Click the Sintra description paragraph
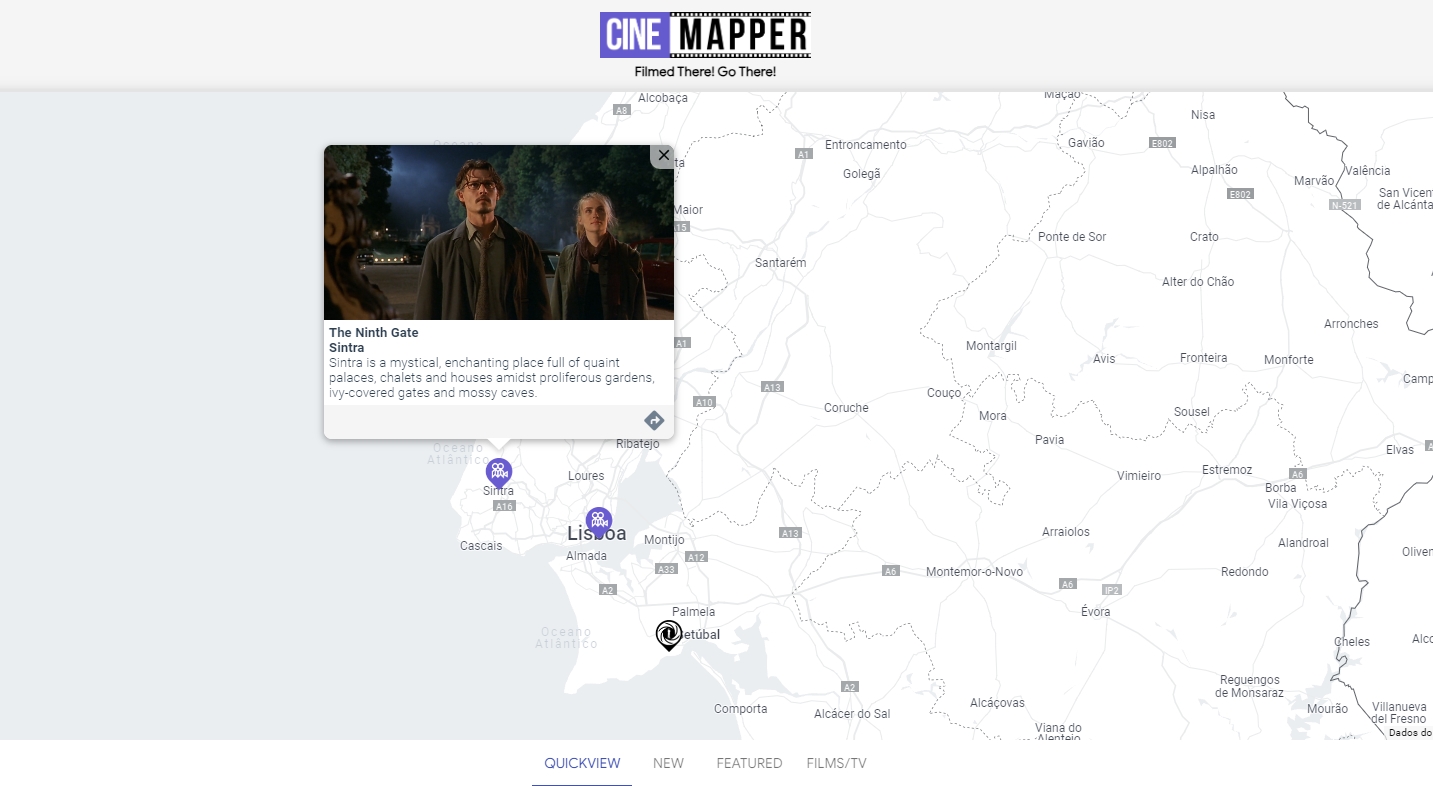Image resolution: width=1433 pixels, height=786 pixels. 492,378
